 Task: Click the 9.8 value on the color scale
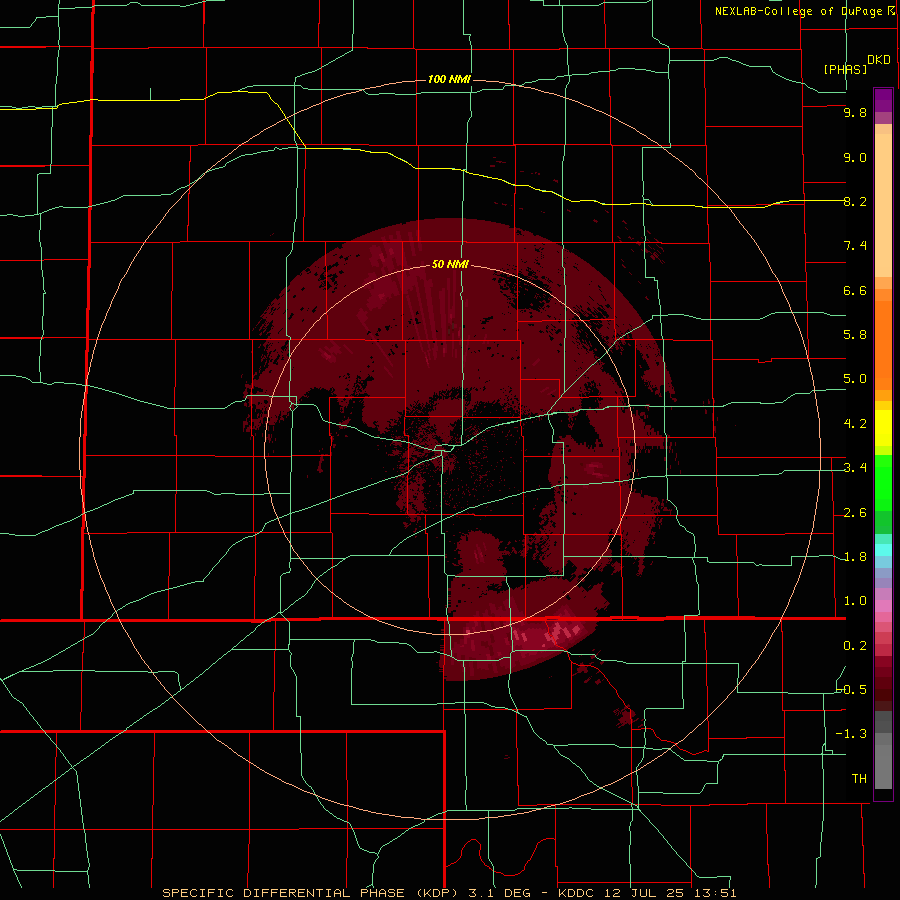tap(855, 112)
